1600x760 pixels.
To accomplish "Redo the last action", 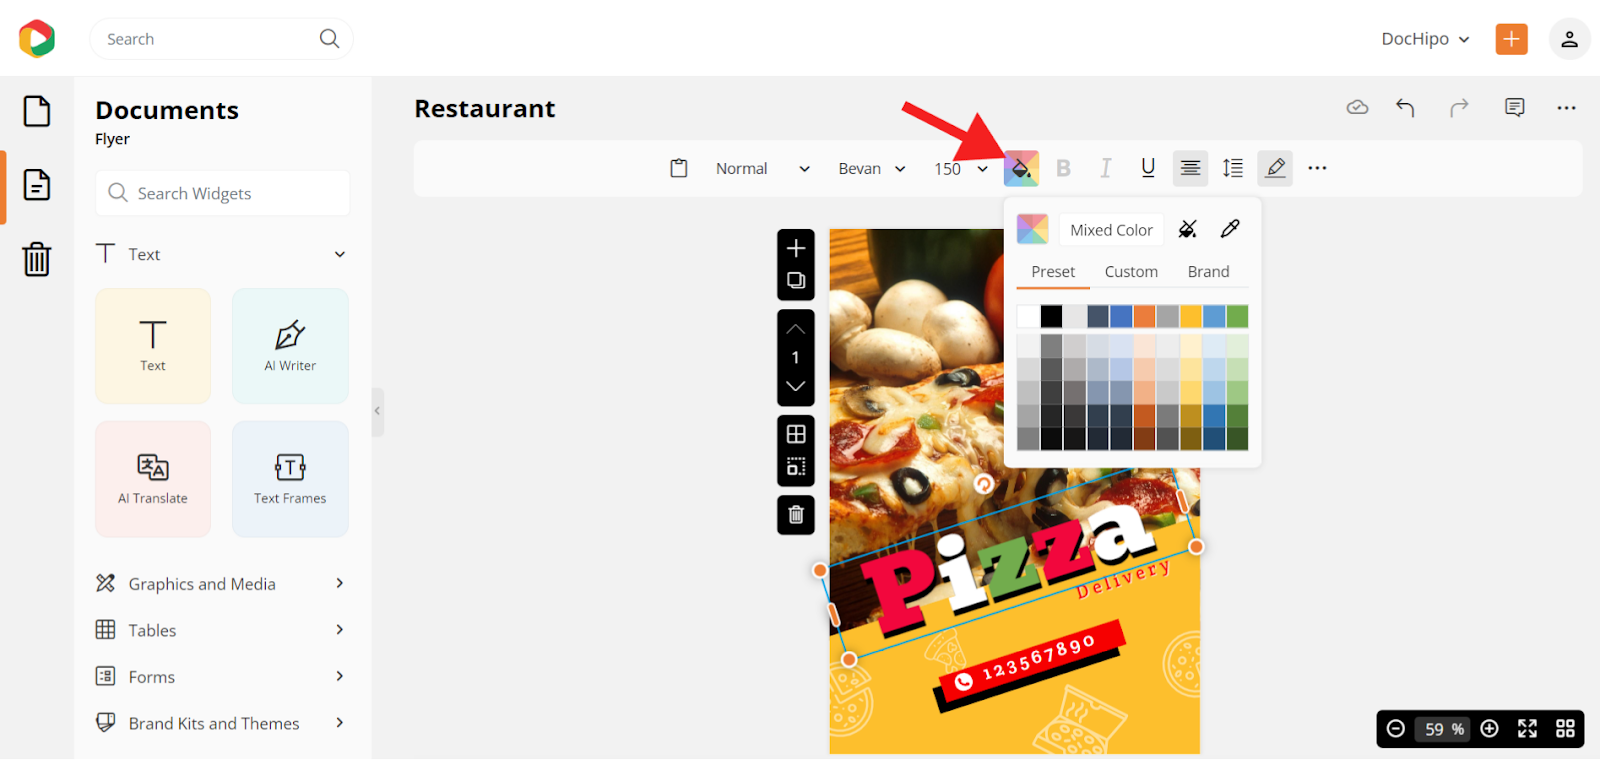I will point(1459,107).
